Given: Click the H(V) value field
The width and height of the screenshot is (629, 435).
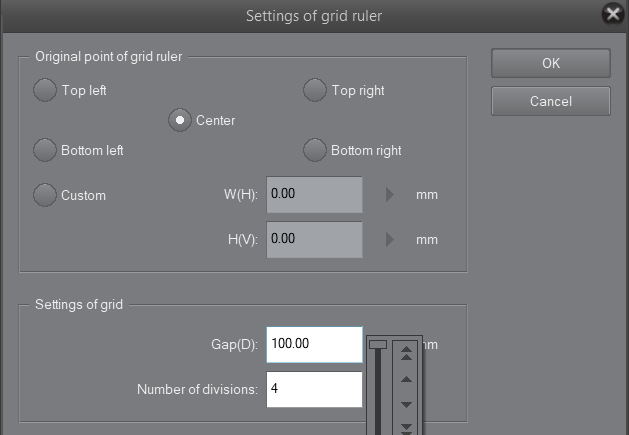Looking at the screenshot, I should click(x=314, y=240).
